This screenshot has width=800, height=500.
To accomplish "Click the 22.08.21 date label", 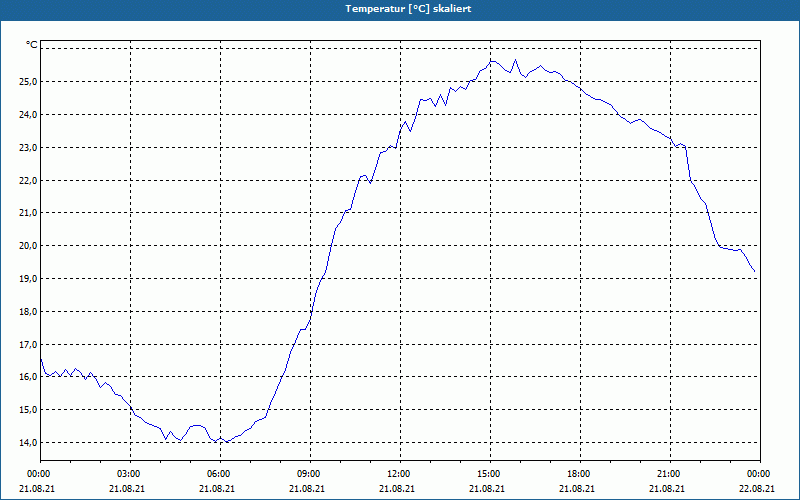I will click(757, 488).
